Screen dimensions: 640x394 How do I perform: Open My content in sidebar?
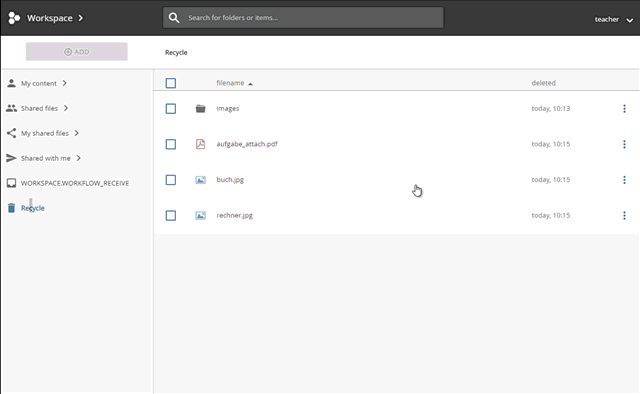[39, 83]
